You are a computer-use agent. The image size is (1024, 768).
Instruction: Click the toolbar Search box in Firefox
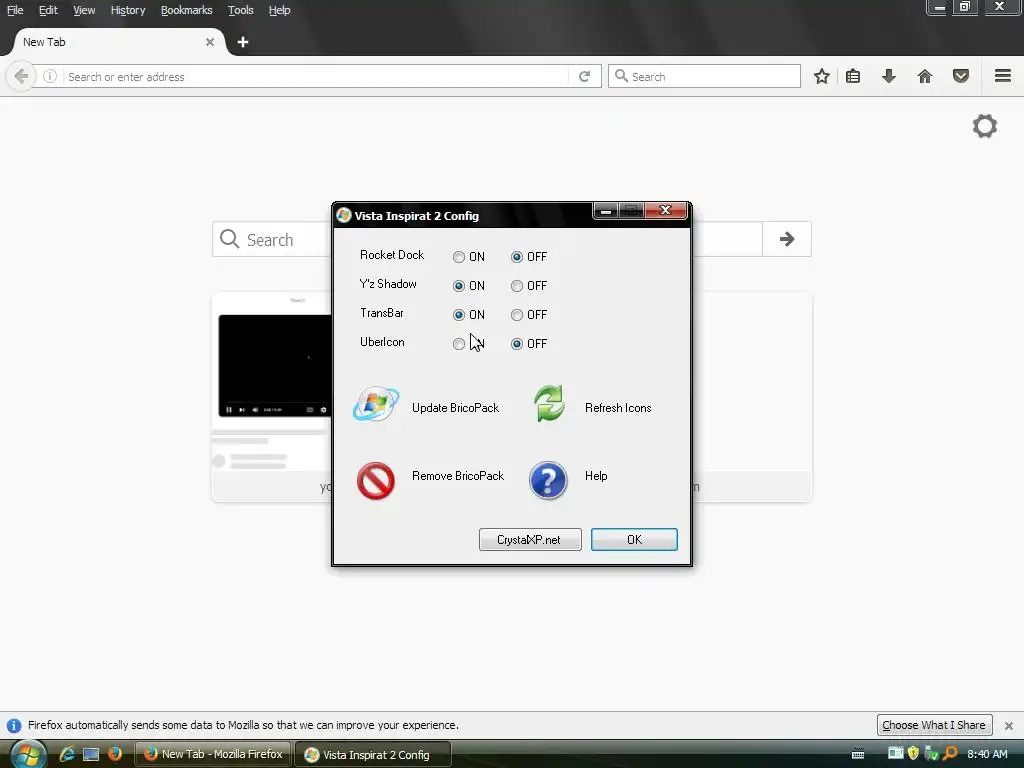(x=704, y=76)
